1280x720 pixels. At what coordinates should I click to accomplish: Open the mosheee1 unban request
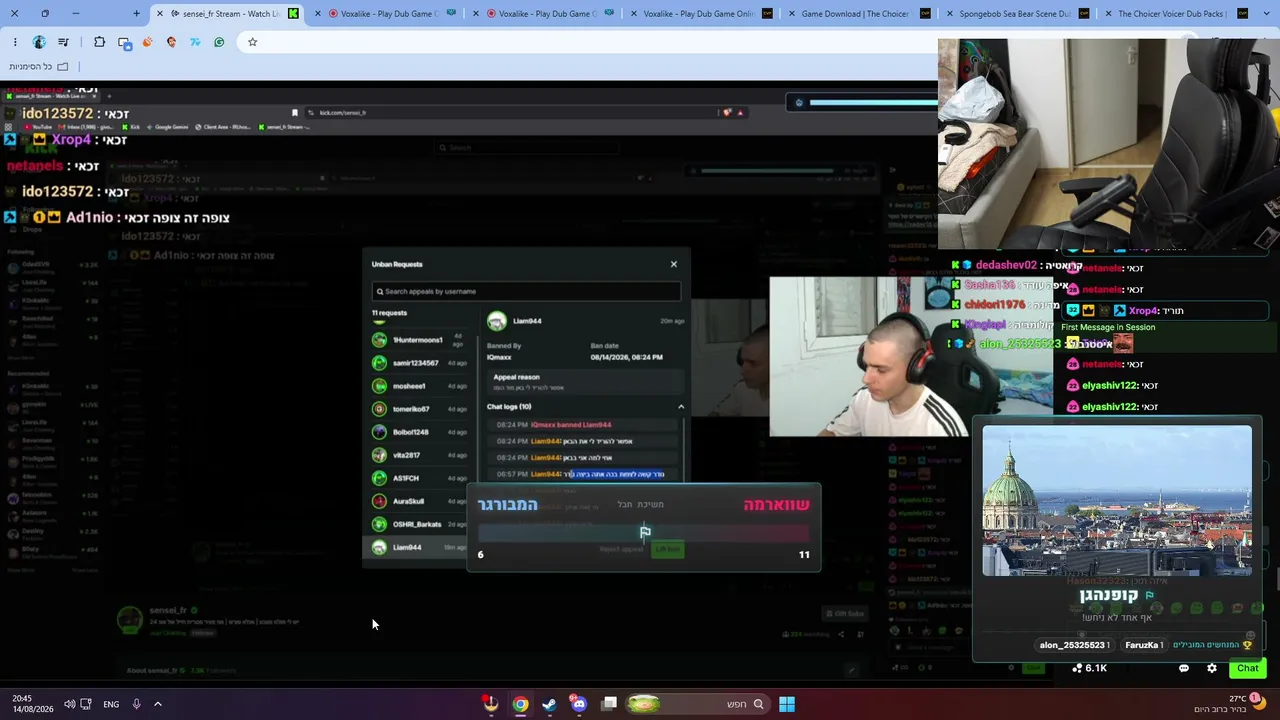pos(419,386)
